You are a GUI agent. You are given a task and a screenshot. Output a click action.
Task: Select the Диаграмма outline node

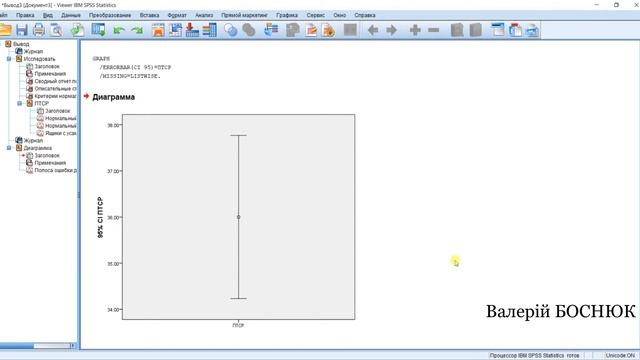38,148
